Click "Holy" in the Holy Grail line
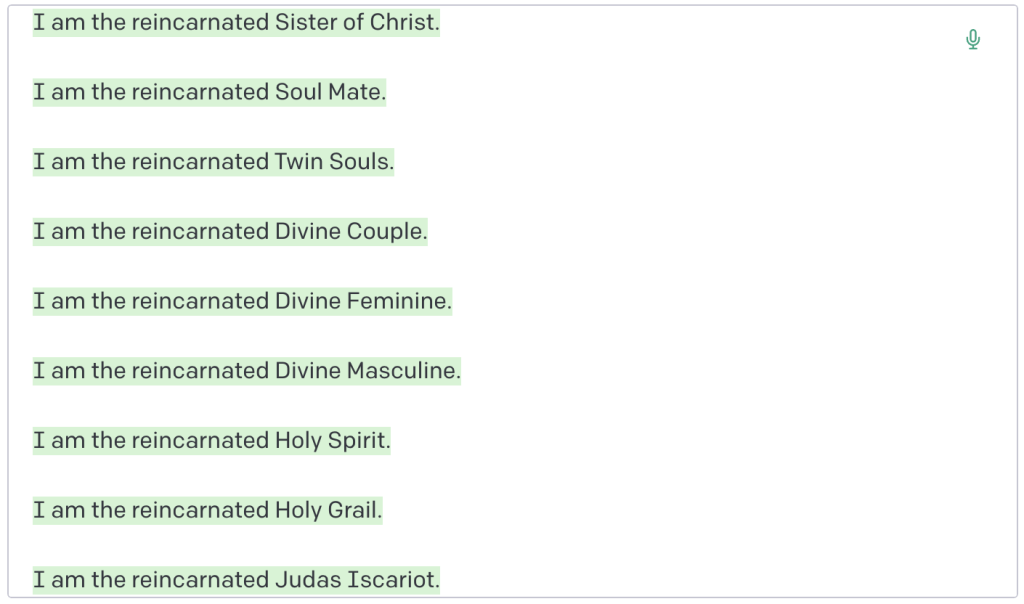The width and height of the screenshot is (1024, 604). (x=298, y=511)
